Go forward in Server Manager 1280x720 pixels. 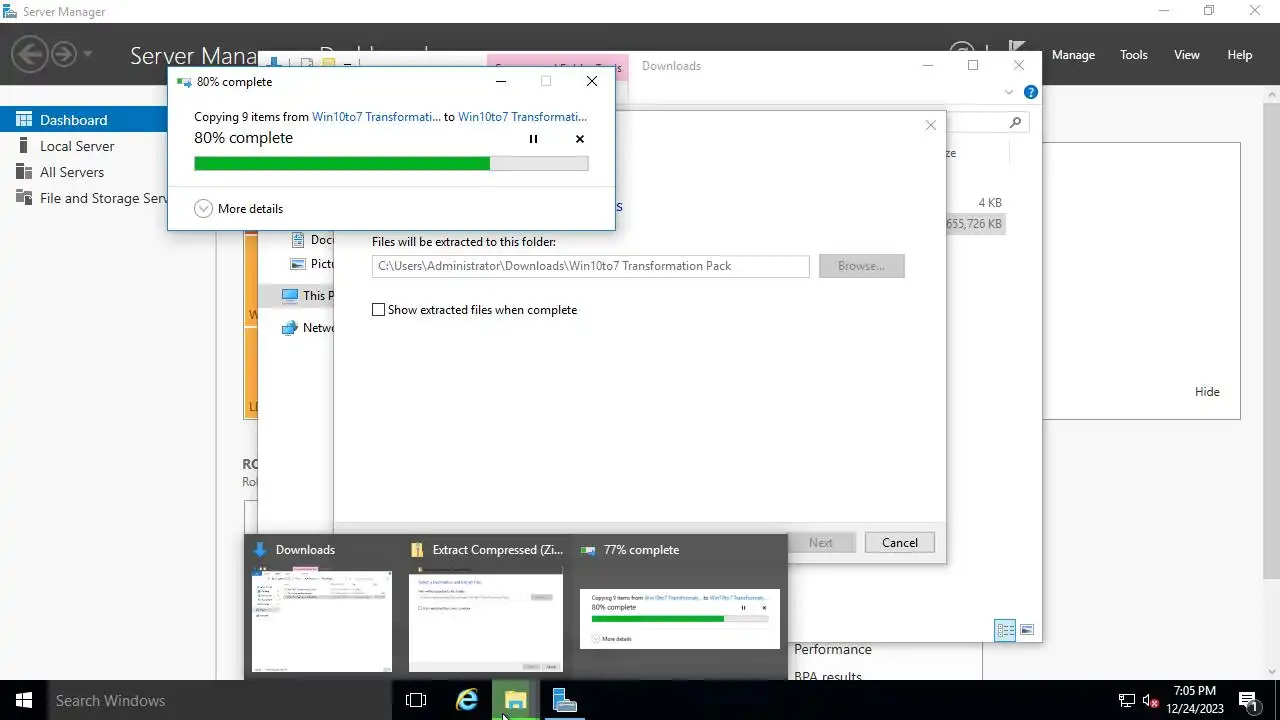coord(63,54)
